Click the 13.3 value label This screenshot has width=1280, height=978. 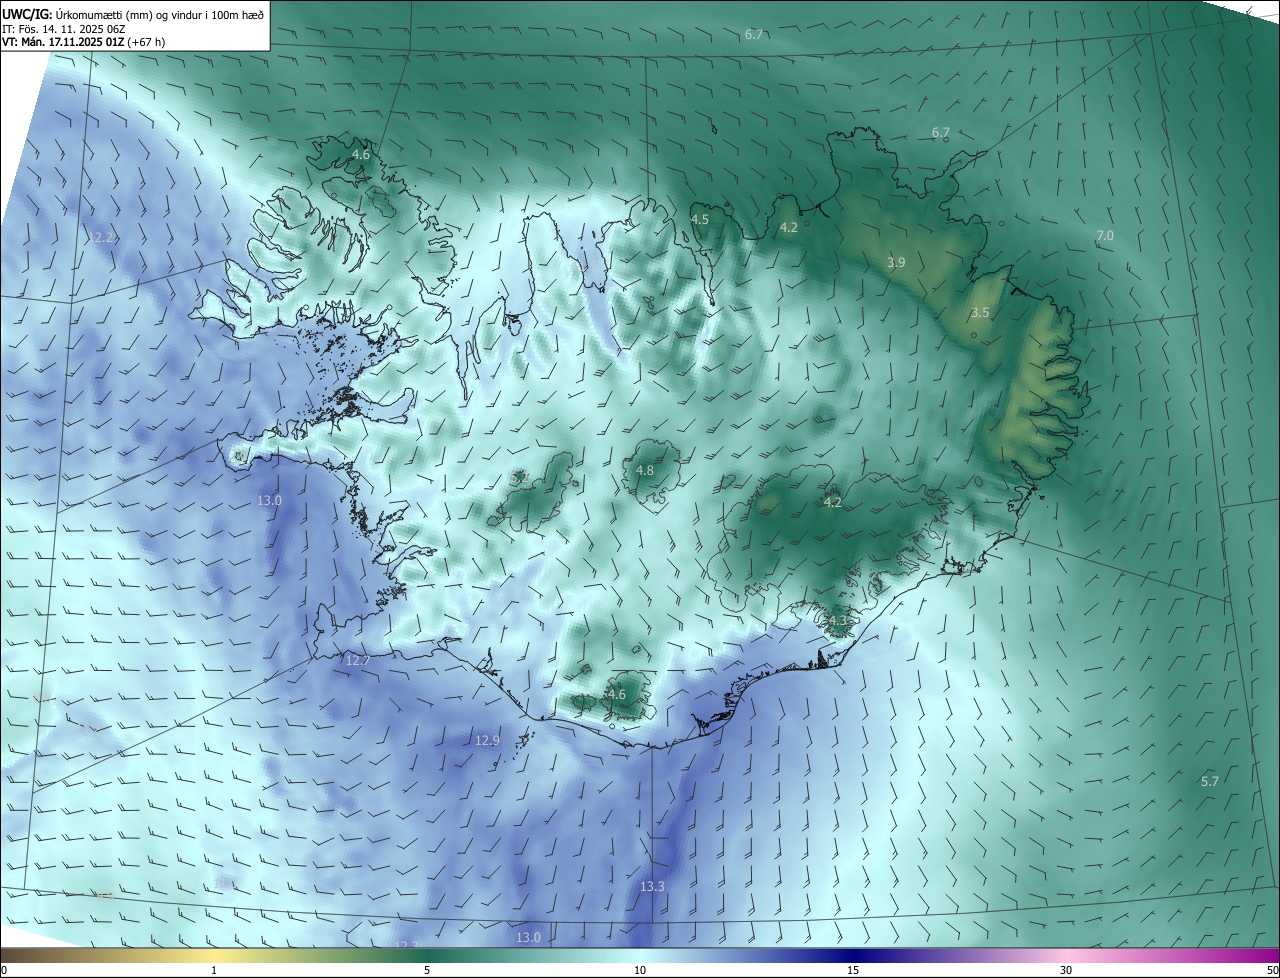(x=652, y=887)
